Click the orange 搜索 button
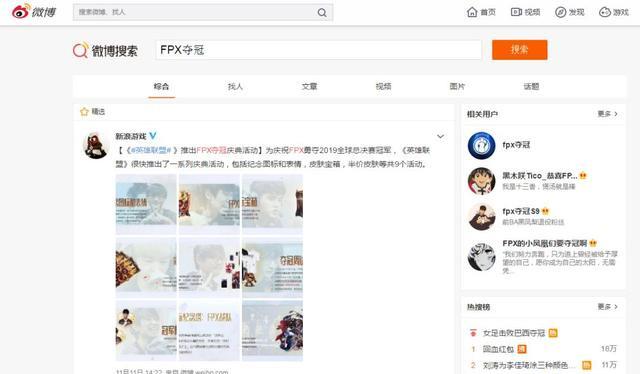Screen dimensions: 640x374 (520, 50)
